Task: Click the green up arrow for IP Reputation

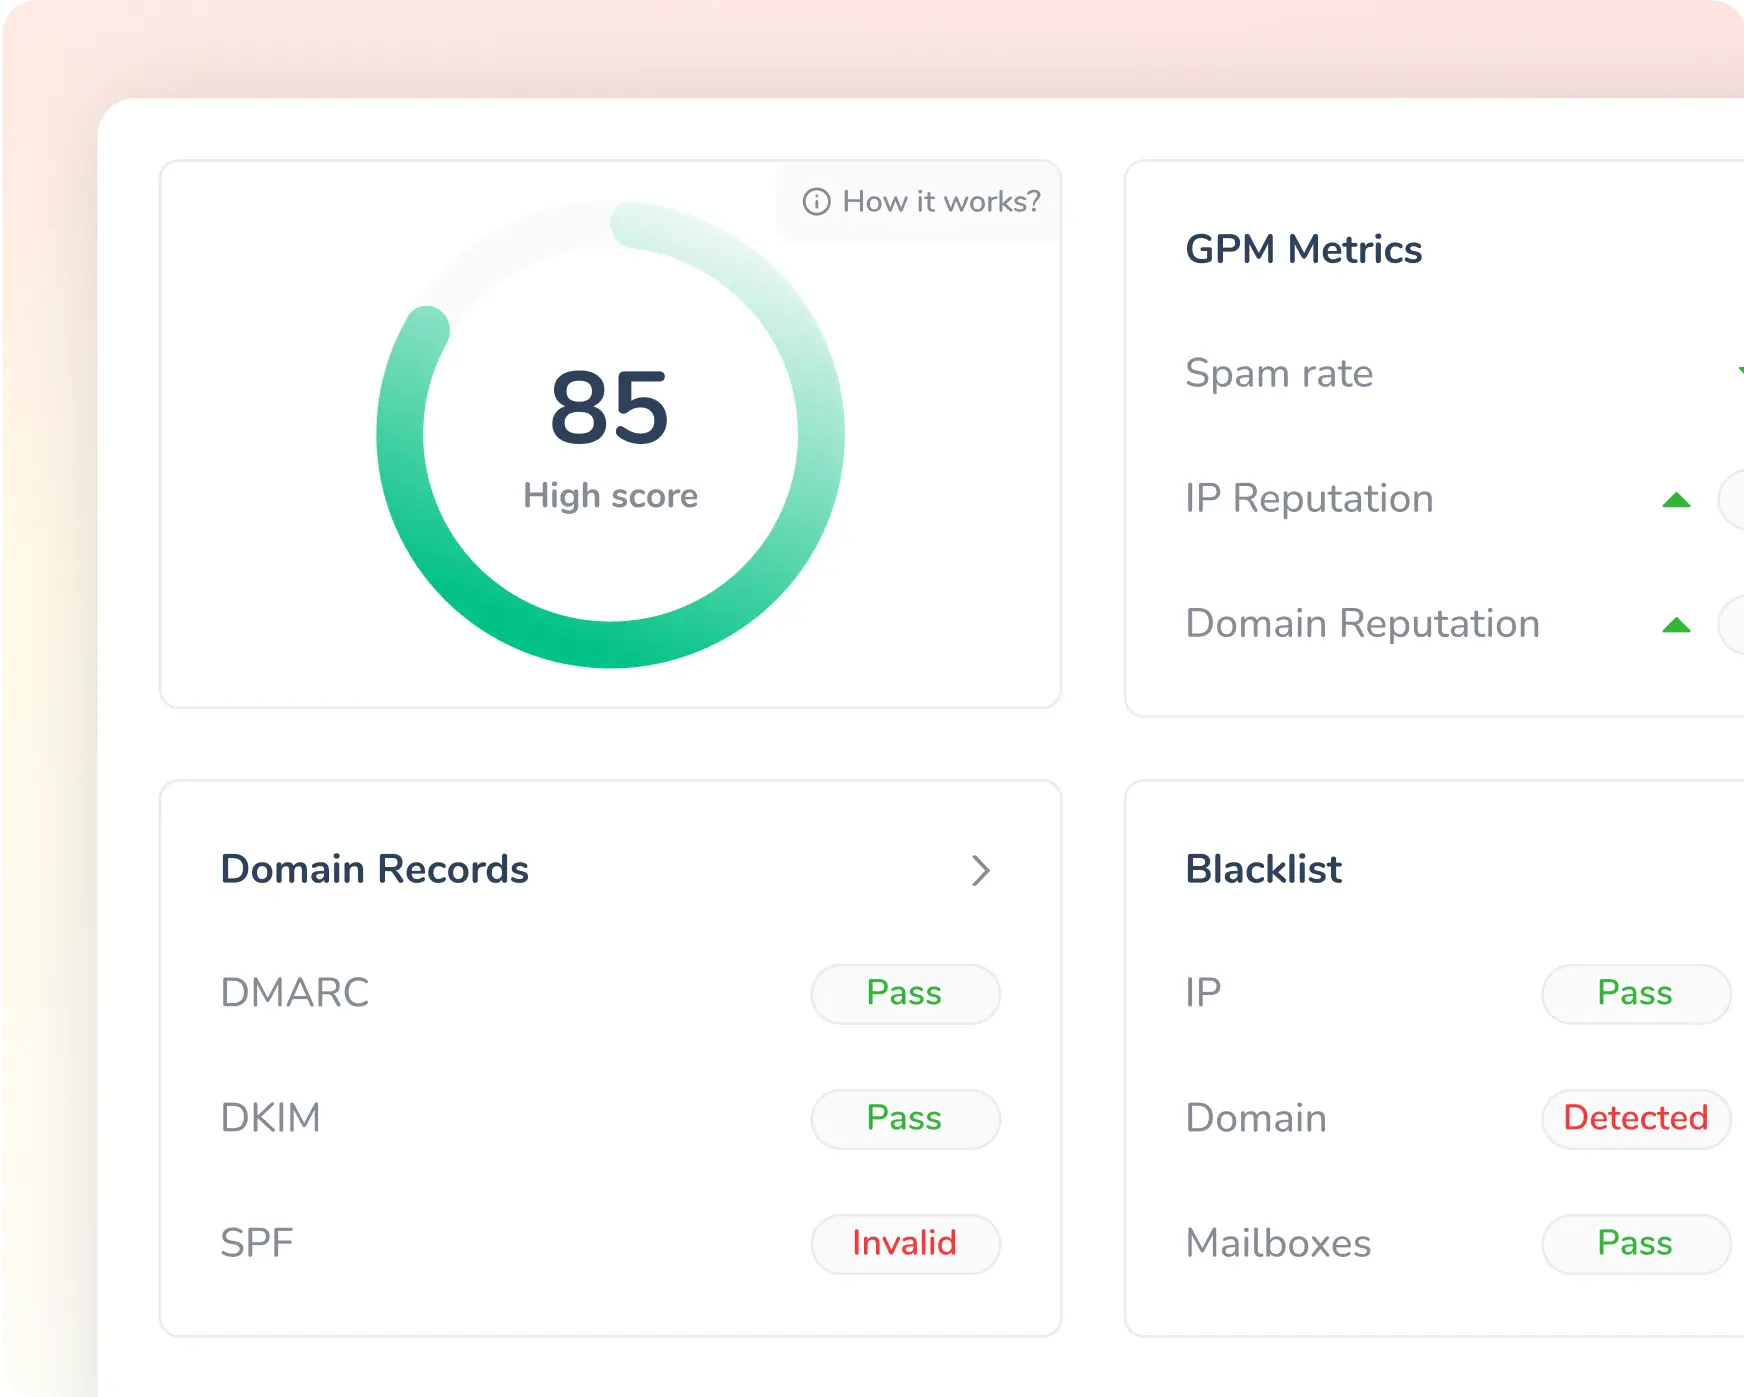Action: pyautogui.click(x=1676, y=500)
